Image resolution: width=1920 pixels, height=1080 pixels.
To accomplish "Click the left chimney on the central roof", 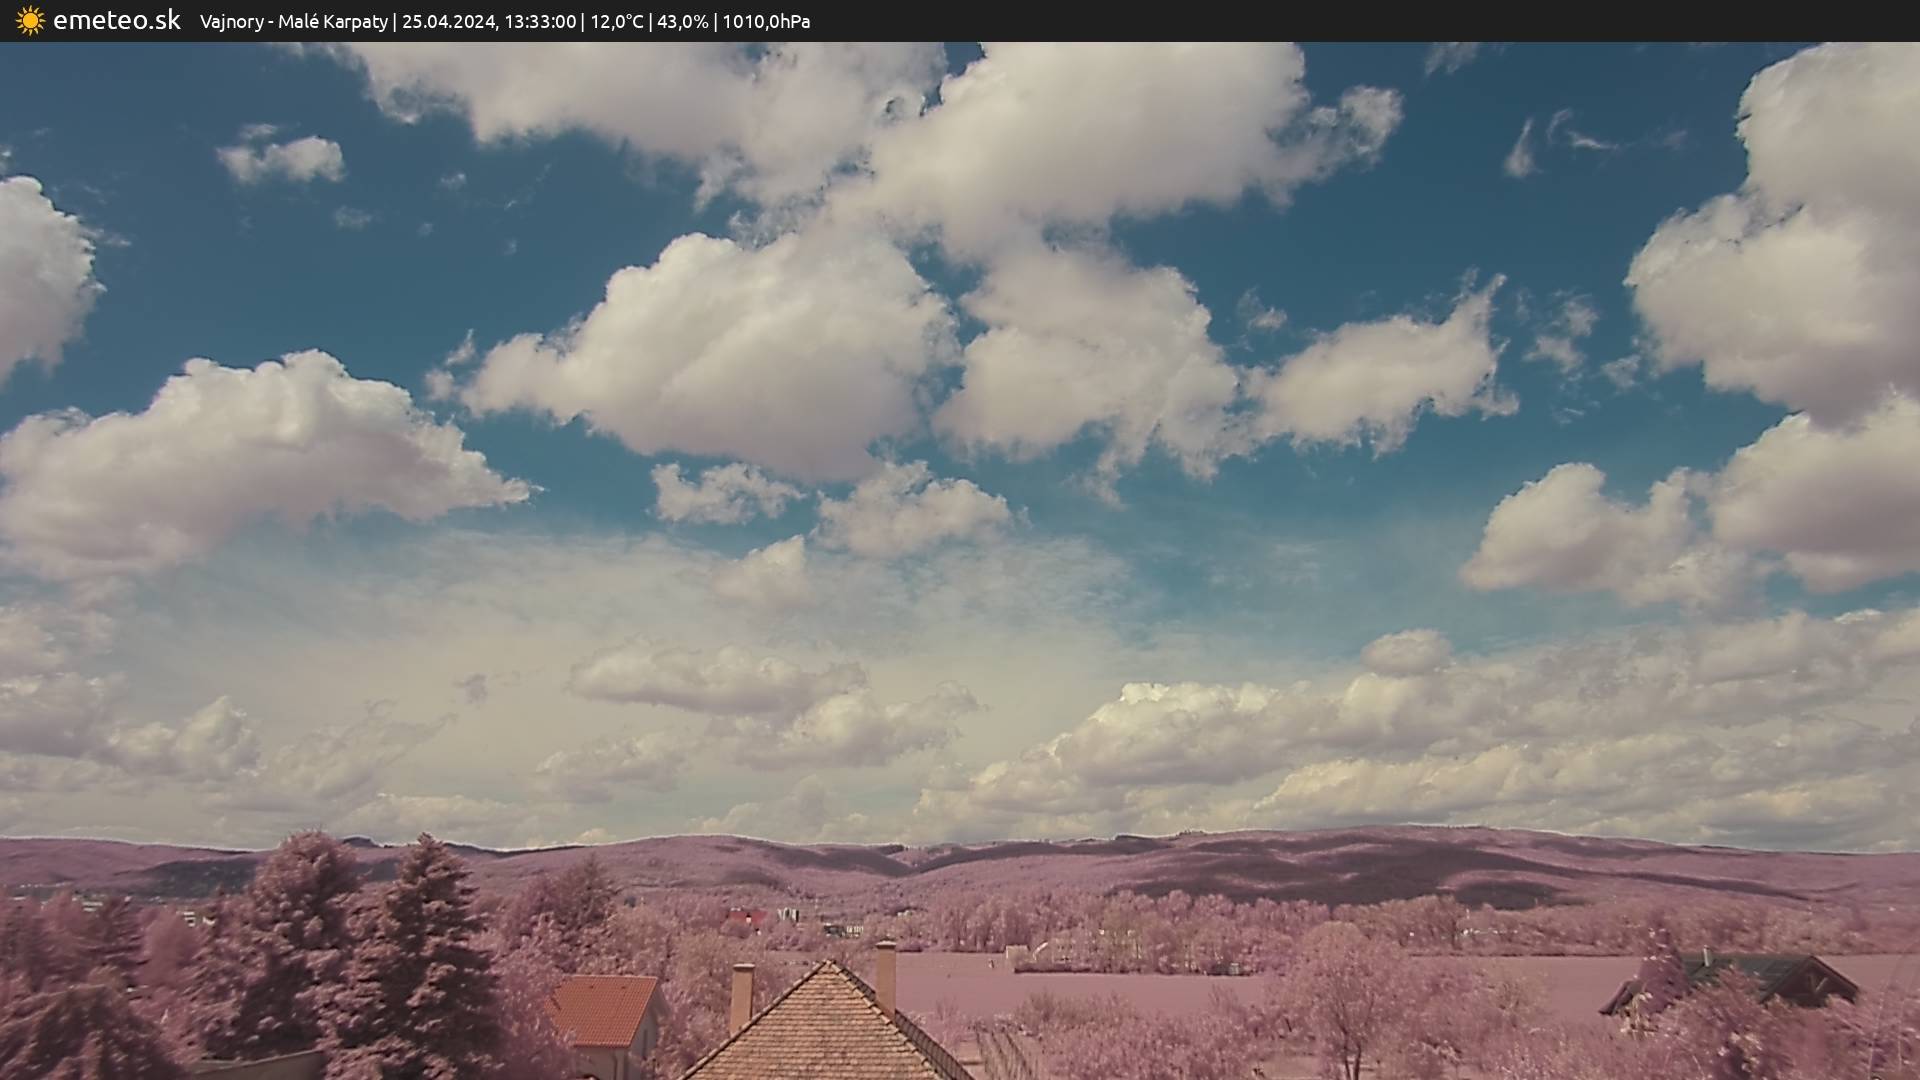I will pyautogui.click(x=741, y=996).
